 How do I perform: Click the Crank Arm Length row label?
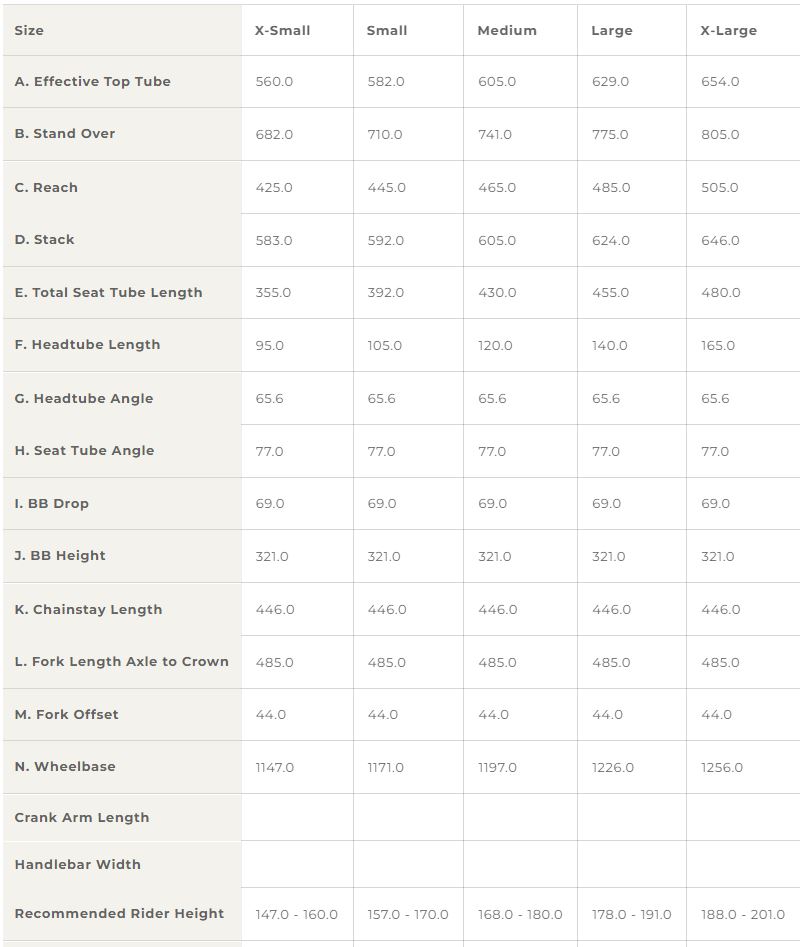pos(82,817)
